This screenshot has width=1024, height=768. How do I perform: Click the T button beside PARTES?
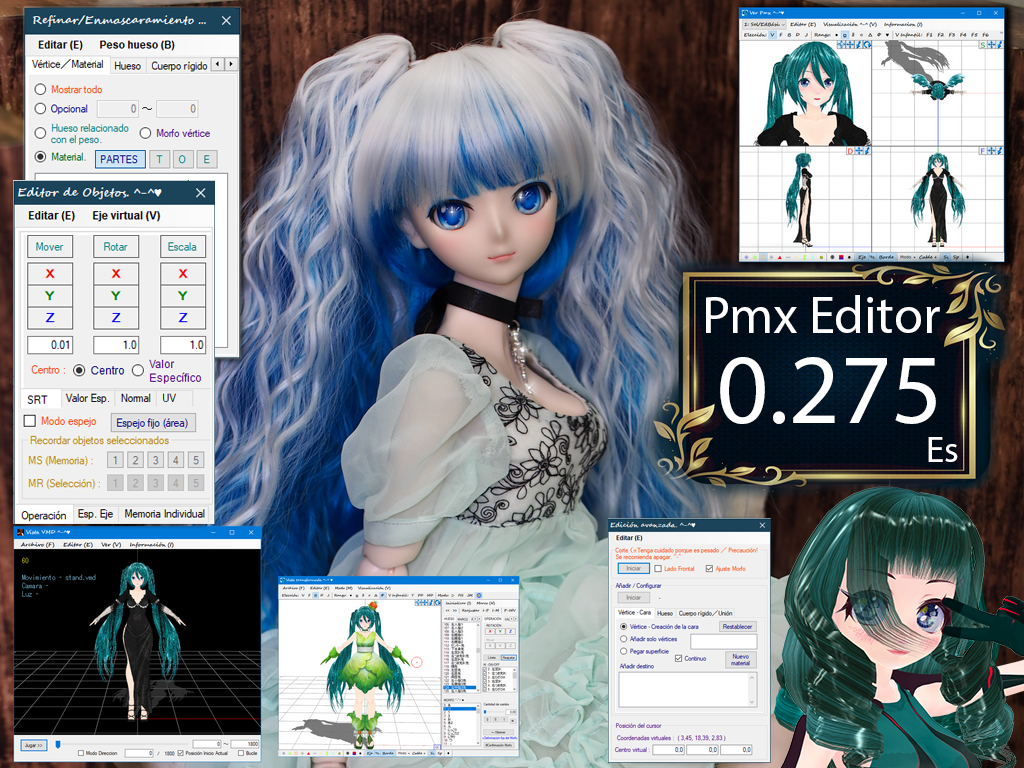(x=159, y=159)
